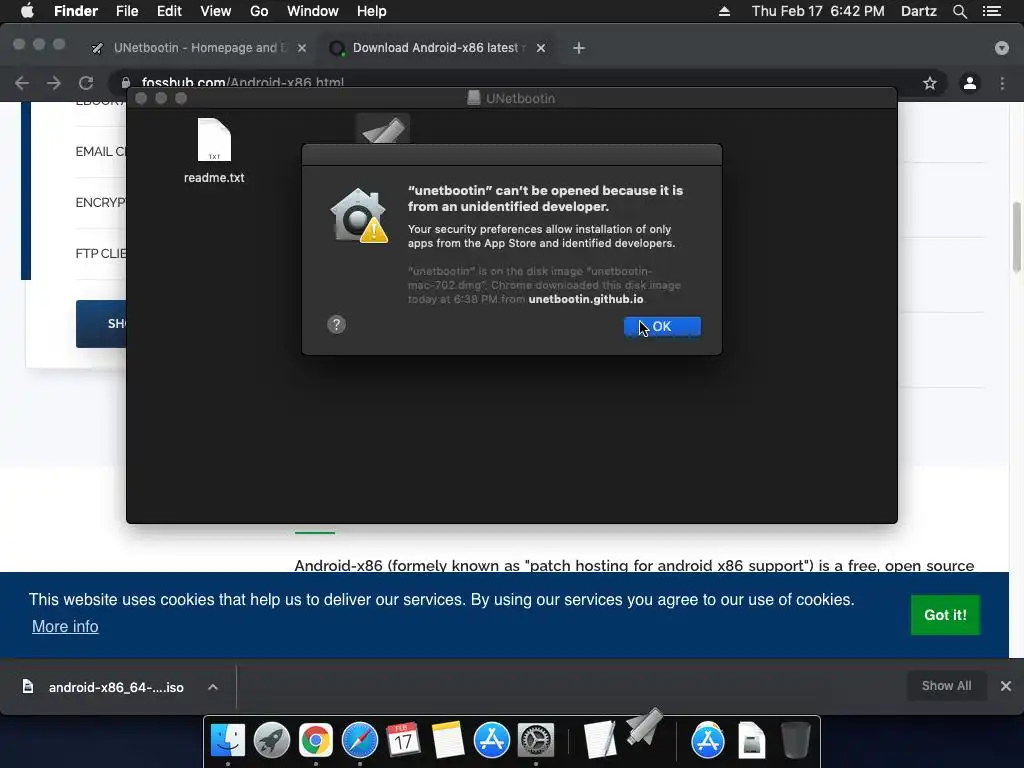Switch to UNetbootin Homepage tab
Screen dimensions: 1024x768
click(199, 48)
